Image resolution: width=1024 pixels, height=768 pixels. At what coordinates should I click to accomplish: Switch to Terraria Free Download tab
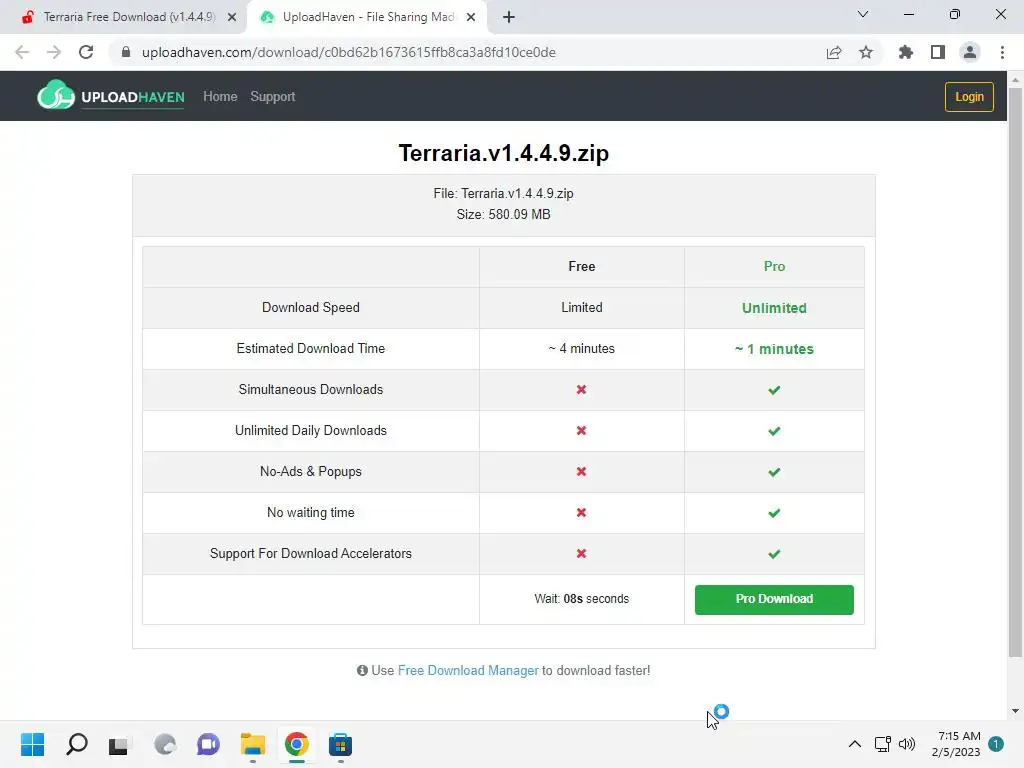tap(129, 17)
